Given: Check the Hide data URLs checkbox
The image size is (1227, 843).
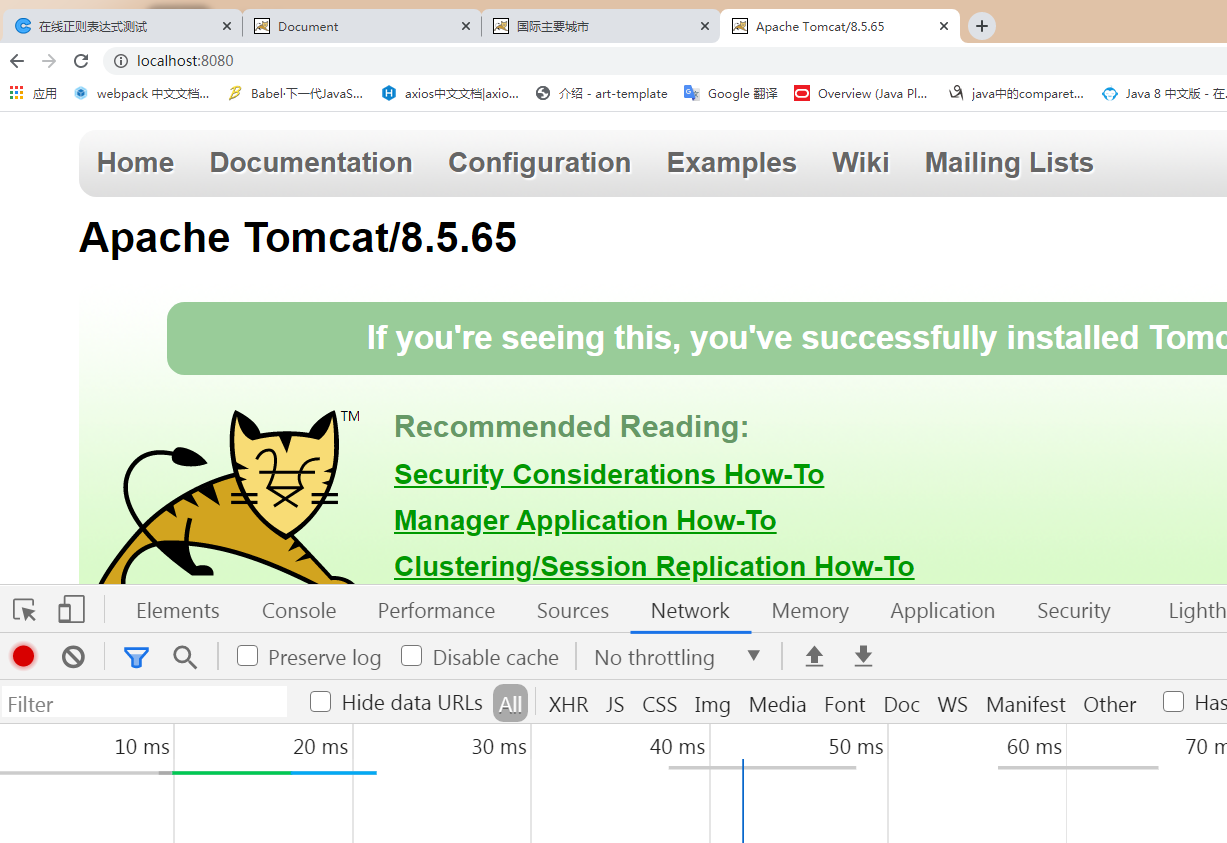Looking at the screenshot, I should click(x=321, y=702).
